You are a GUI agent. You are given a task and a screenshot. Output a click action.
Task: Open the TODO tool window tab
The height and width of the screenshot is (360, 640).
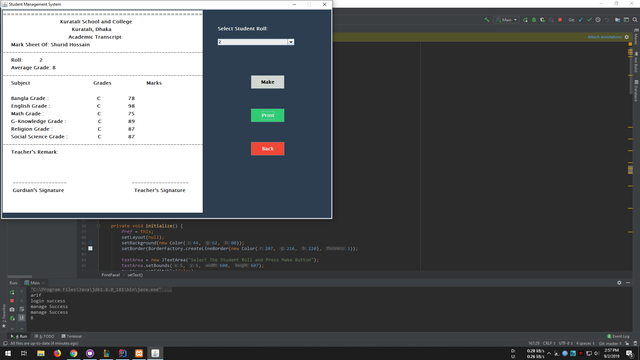click(x=44, y=336)
